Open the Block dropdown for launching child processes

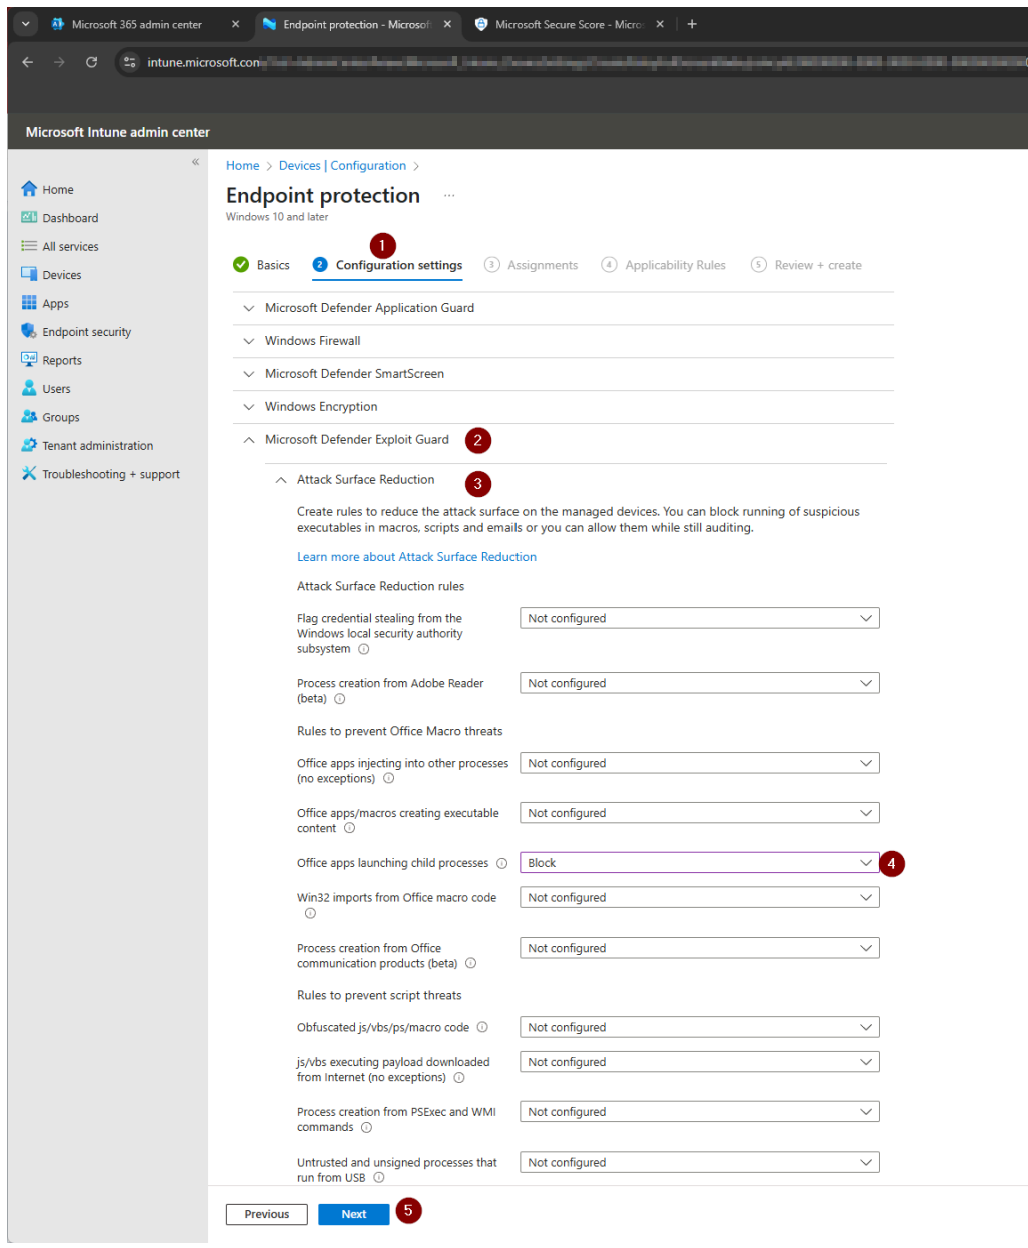pyautogui.click(x=700, y=863)
